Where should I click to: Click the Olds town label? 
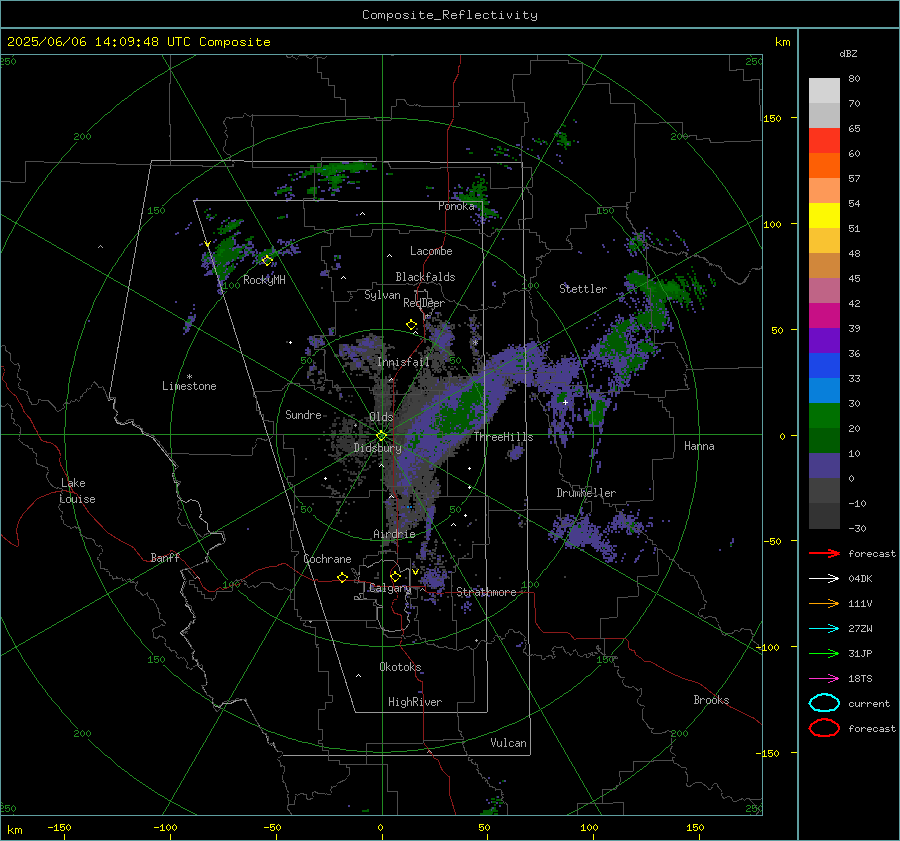tap(381, 417)
